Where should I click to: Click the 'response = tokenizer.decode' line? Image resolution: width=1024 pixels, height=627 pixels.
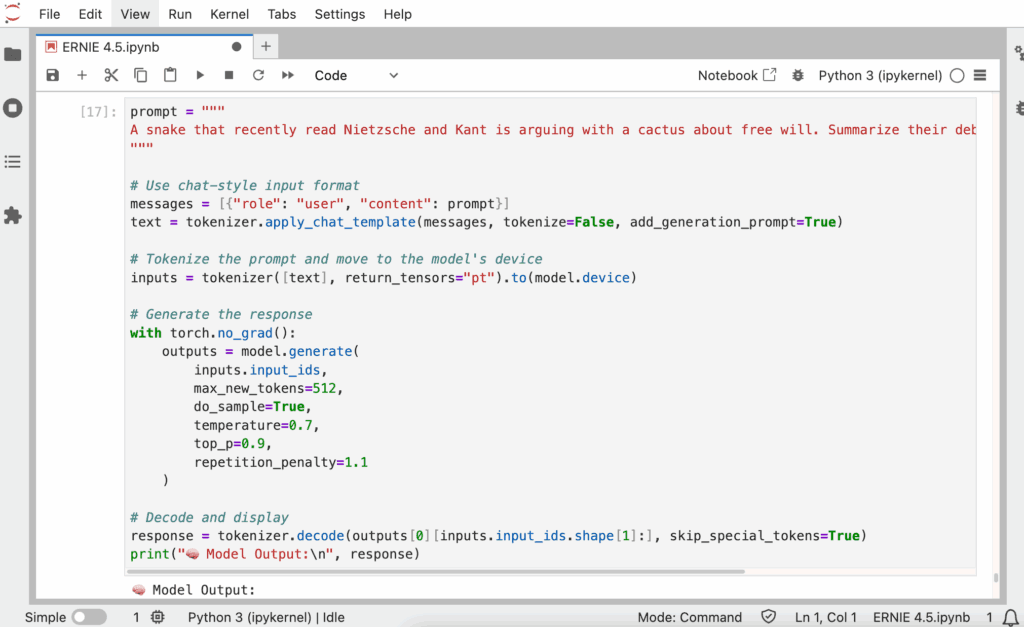pos(498,536)
